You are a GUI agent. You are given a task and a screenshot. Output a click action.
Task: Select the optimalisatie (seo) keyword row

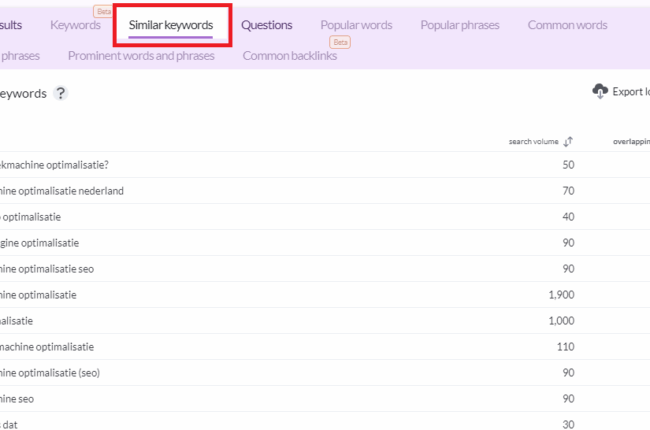coord(325,373)
